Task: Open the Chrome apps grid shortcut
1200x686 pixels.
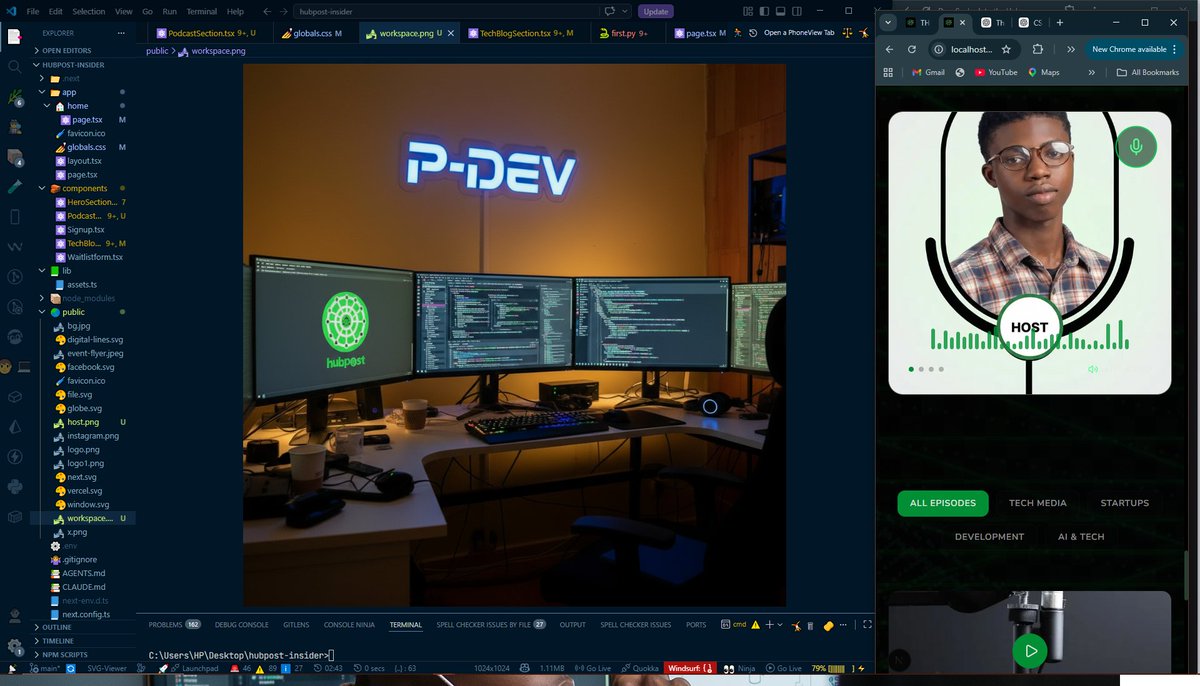Action: pyautogui.click(x=887, y=72)
